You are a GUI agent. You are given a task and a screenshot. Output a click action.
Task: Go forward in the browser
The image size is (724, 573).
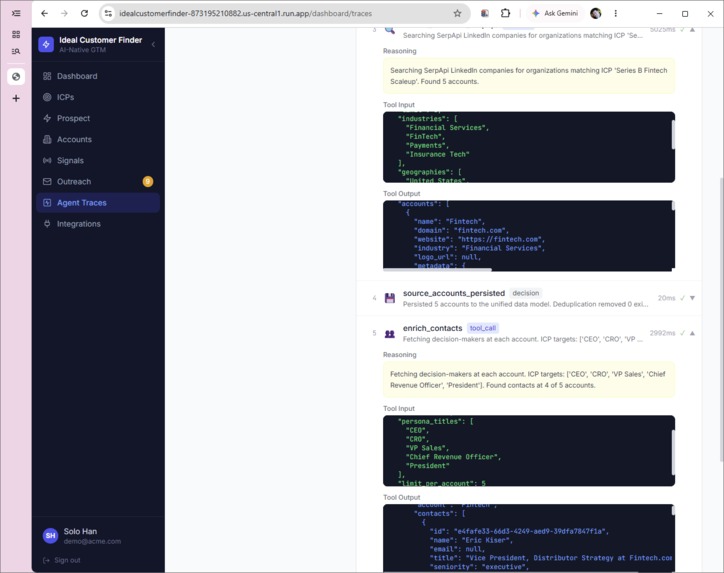point(64,13)
